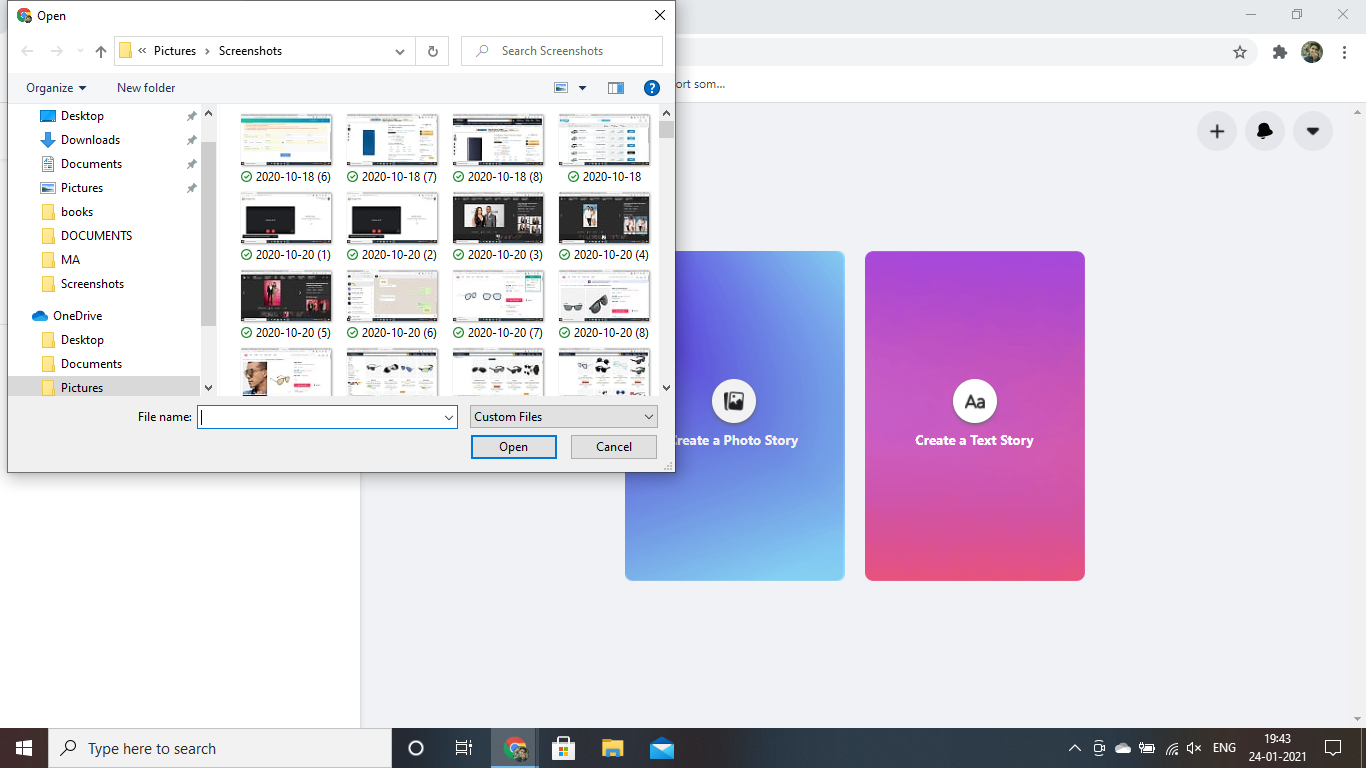Open the Custom Files type dropdown
The width and height of the screenshot is (1366, 768).
(563, 417)
